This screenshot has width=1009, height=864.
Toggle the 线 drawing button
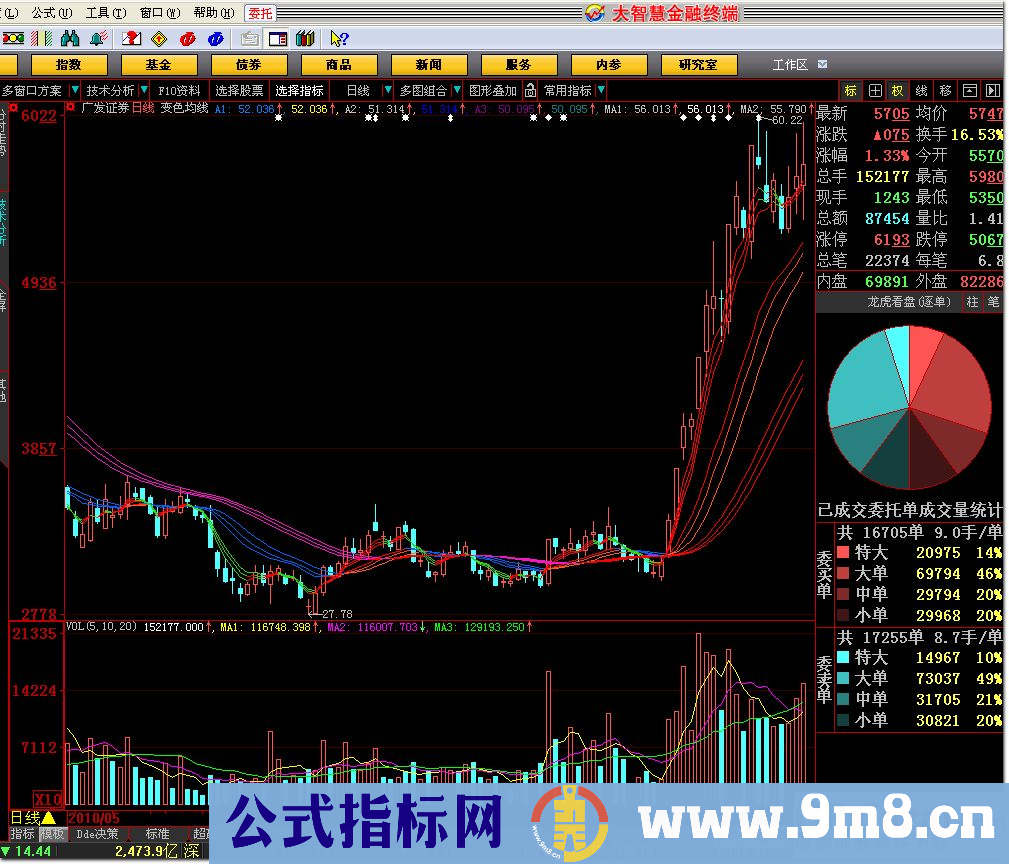point(921,91)
